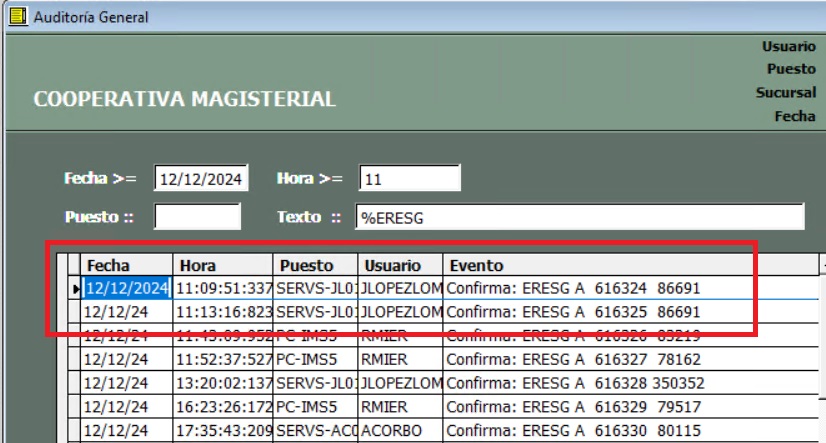This screenshot has height=443, width=826.
Task: Click the Auditoría General window icon
Action: coord(17,17)
